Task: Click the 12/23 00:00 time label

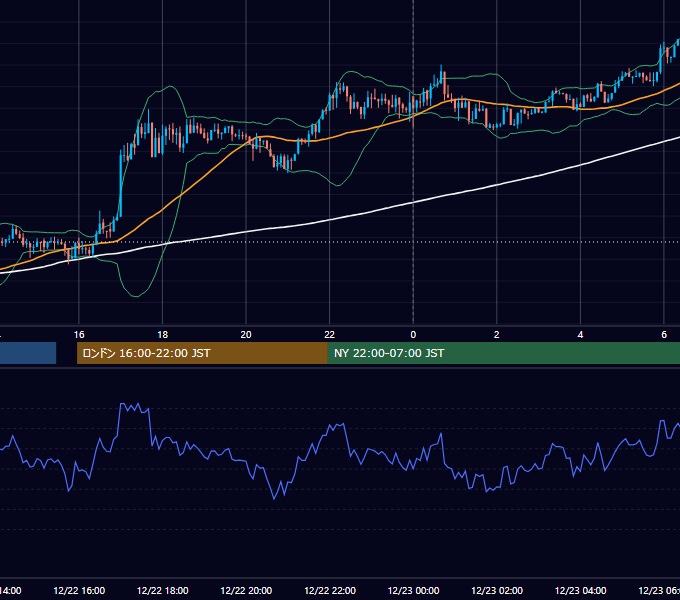Action: pyautogui.click(x=413, y=590)
